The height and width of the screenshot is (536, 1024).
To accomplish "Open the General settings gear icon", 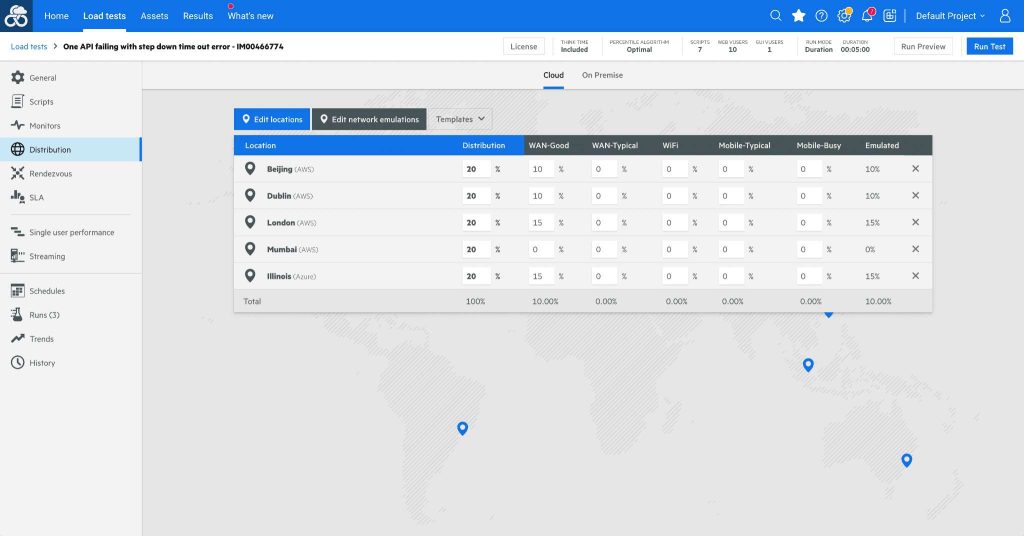I will click(x=18, y=78).
